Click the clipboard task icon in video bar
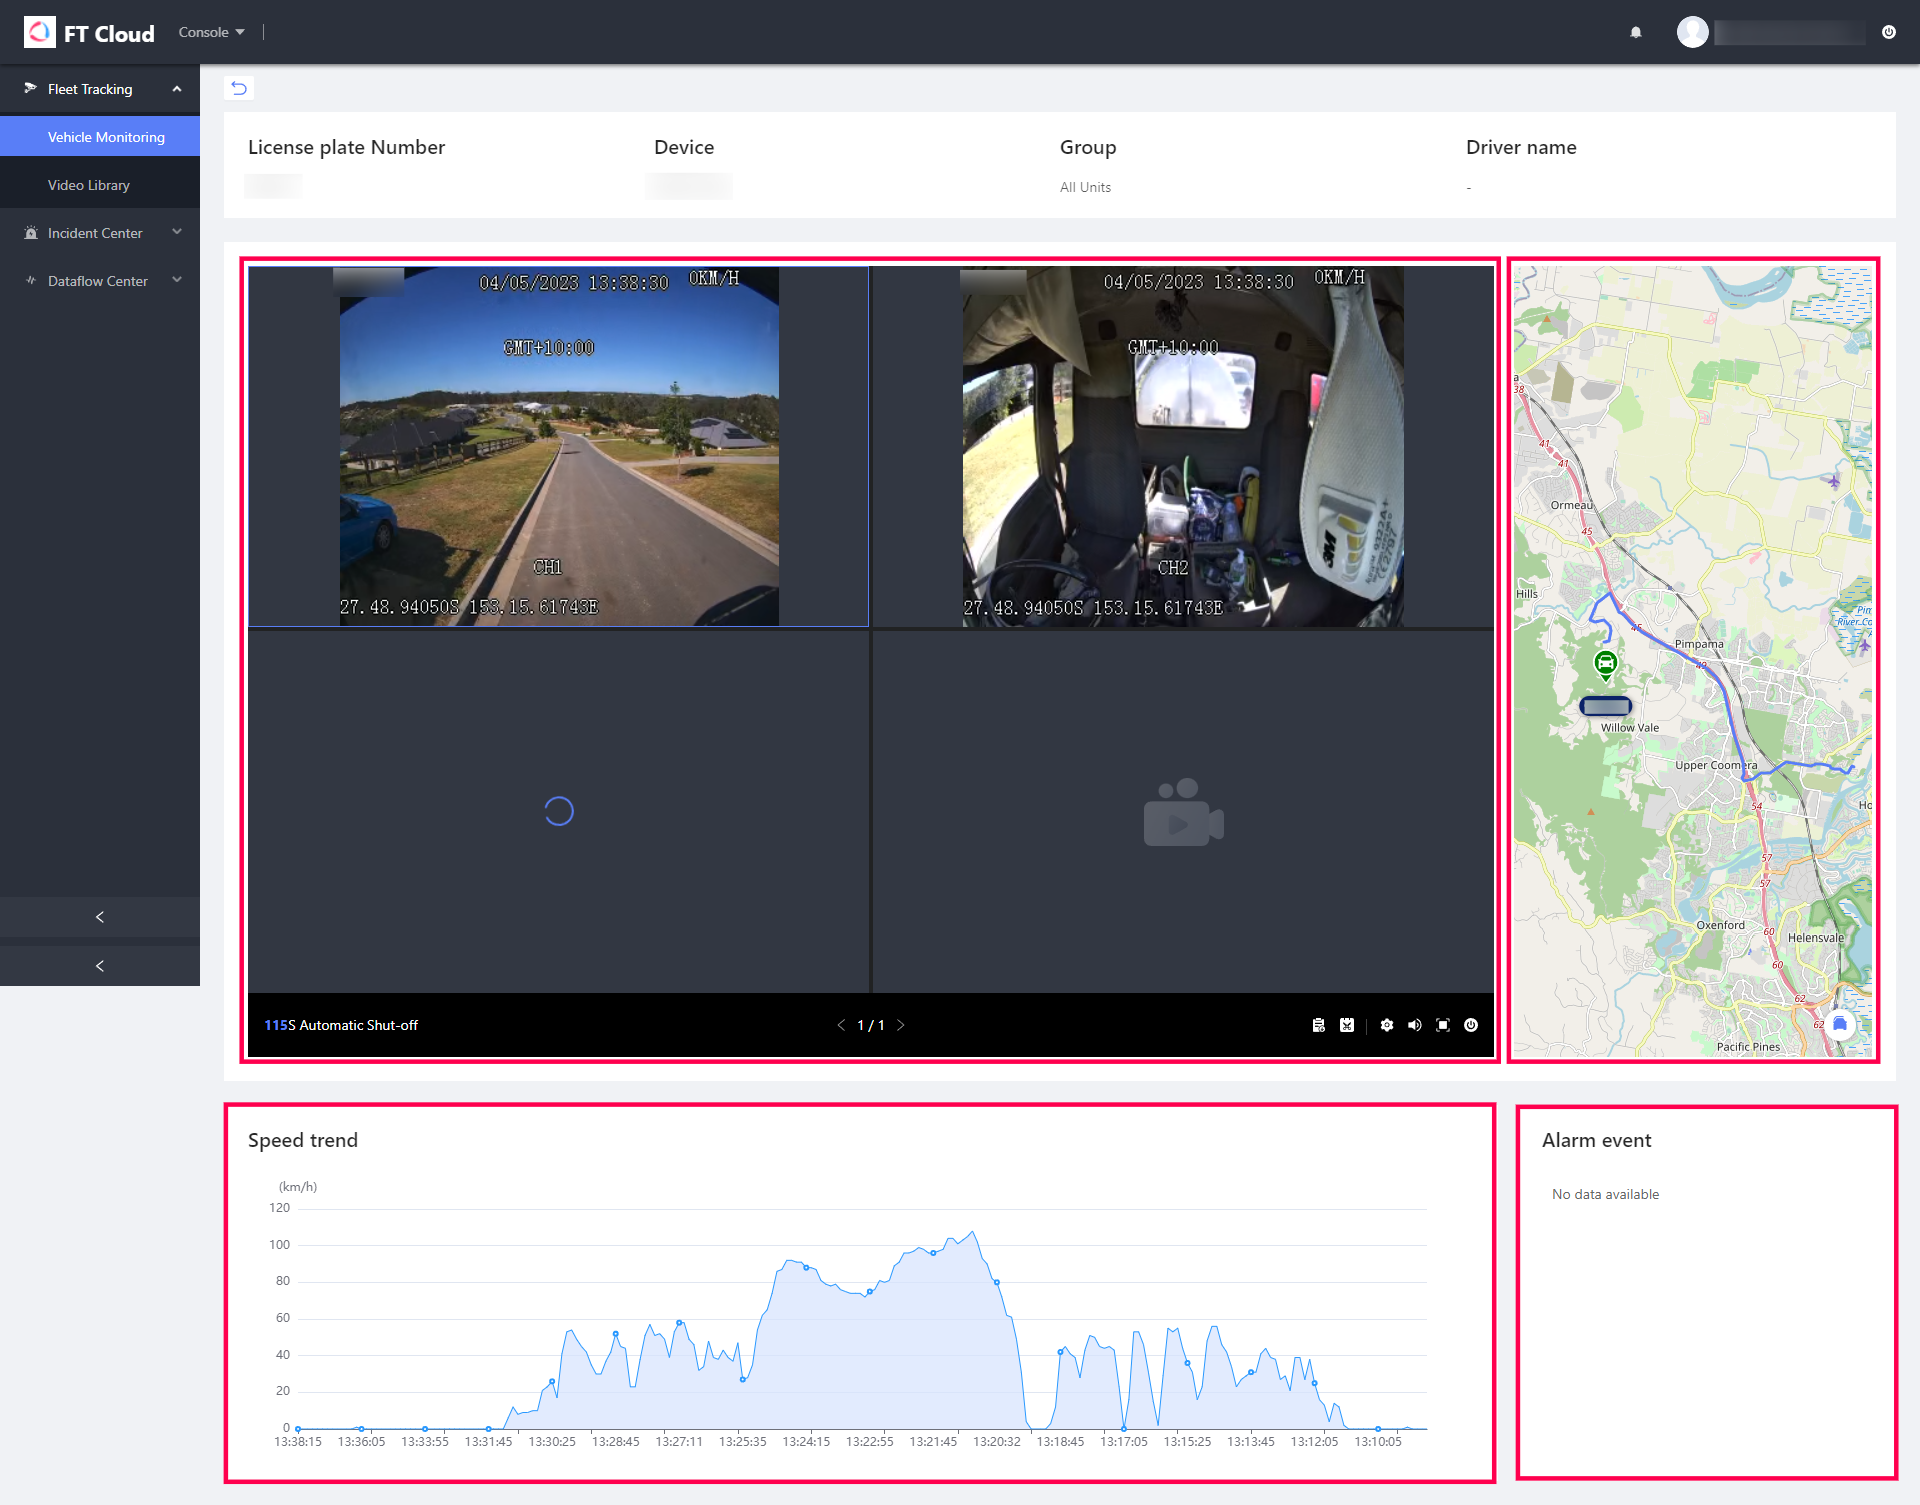1920x1505 pixels. click(x=1319, y=1025)
